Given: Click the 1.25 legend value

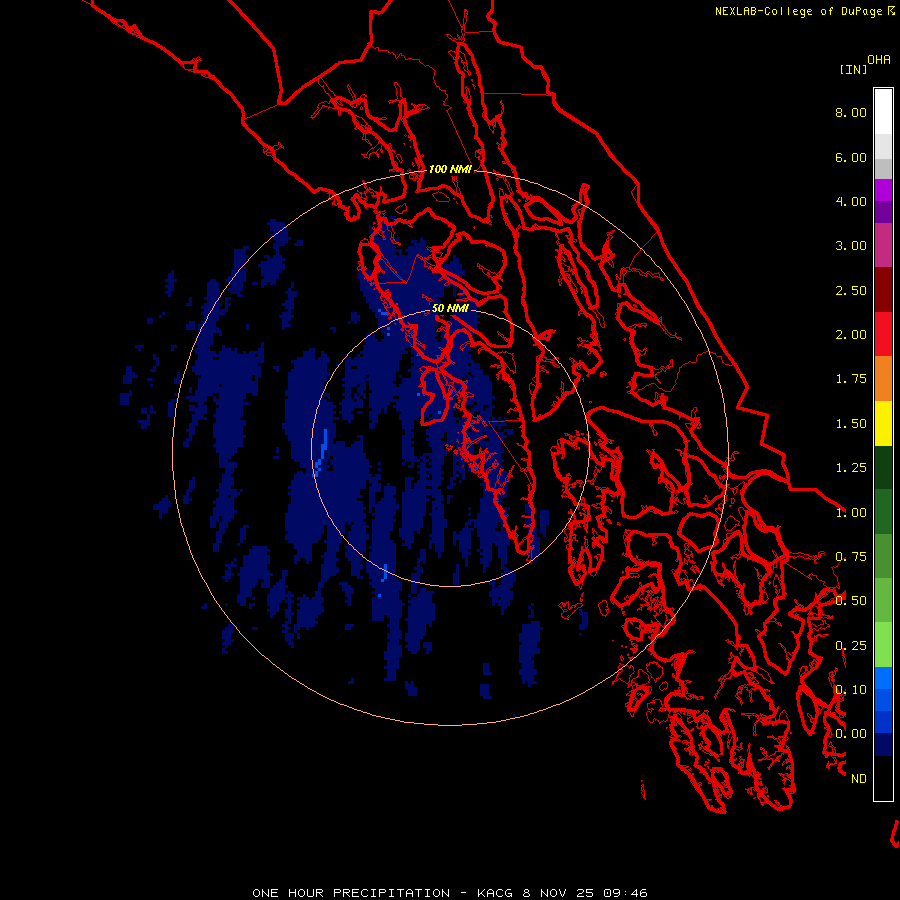Looking at the screenshot, I should pos(851,468).
